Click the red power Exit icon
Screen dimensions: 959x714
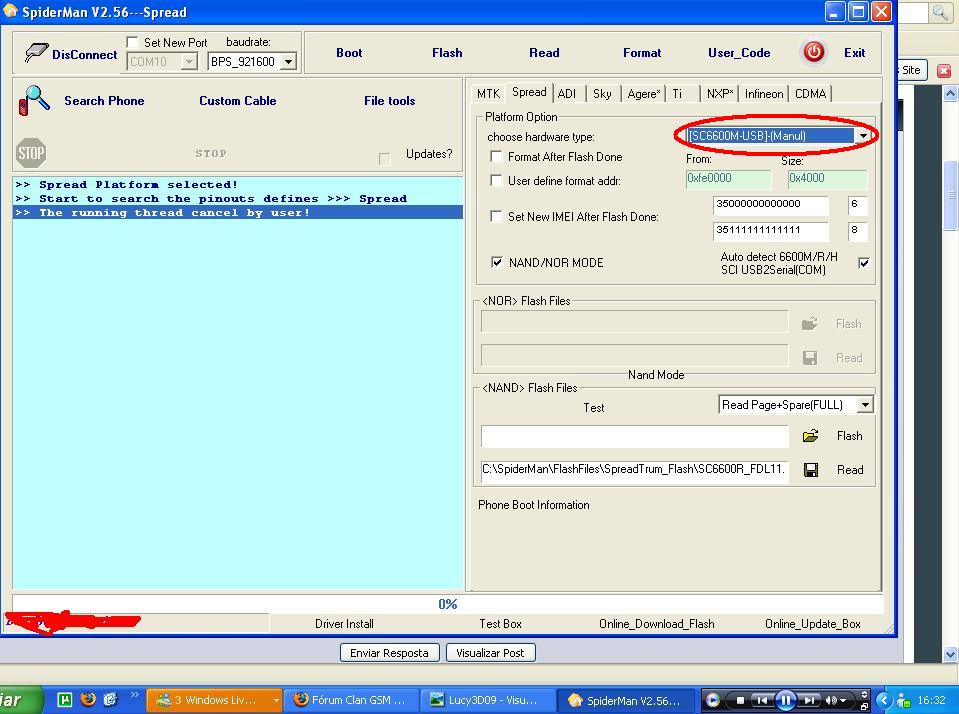pos(813,52)
